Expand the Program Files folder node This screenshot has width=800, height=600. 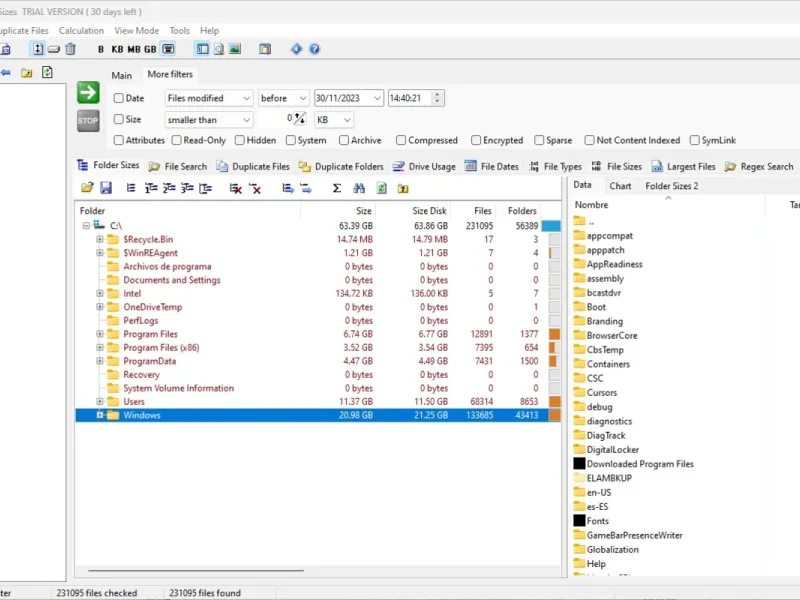pyautogui.click(x=100, y=334)
